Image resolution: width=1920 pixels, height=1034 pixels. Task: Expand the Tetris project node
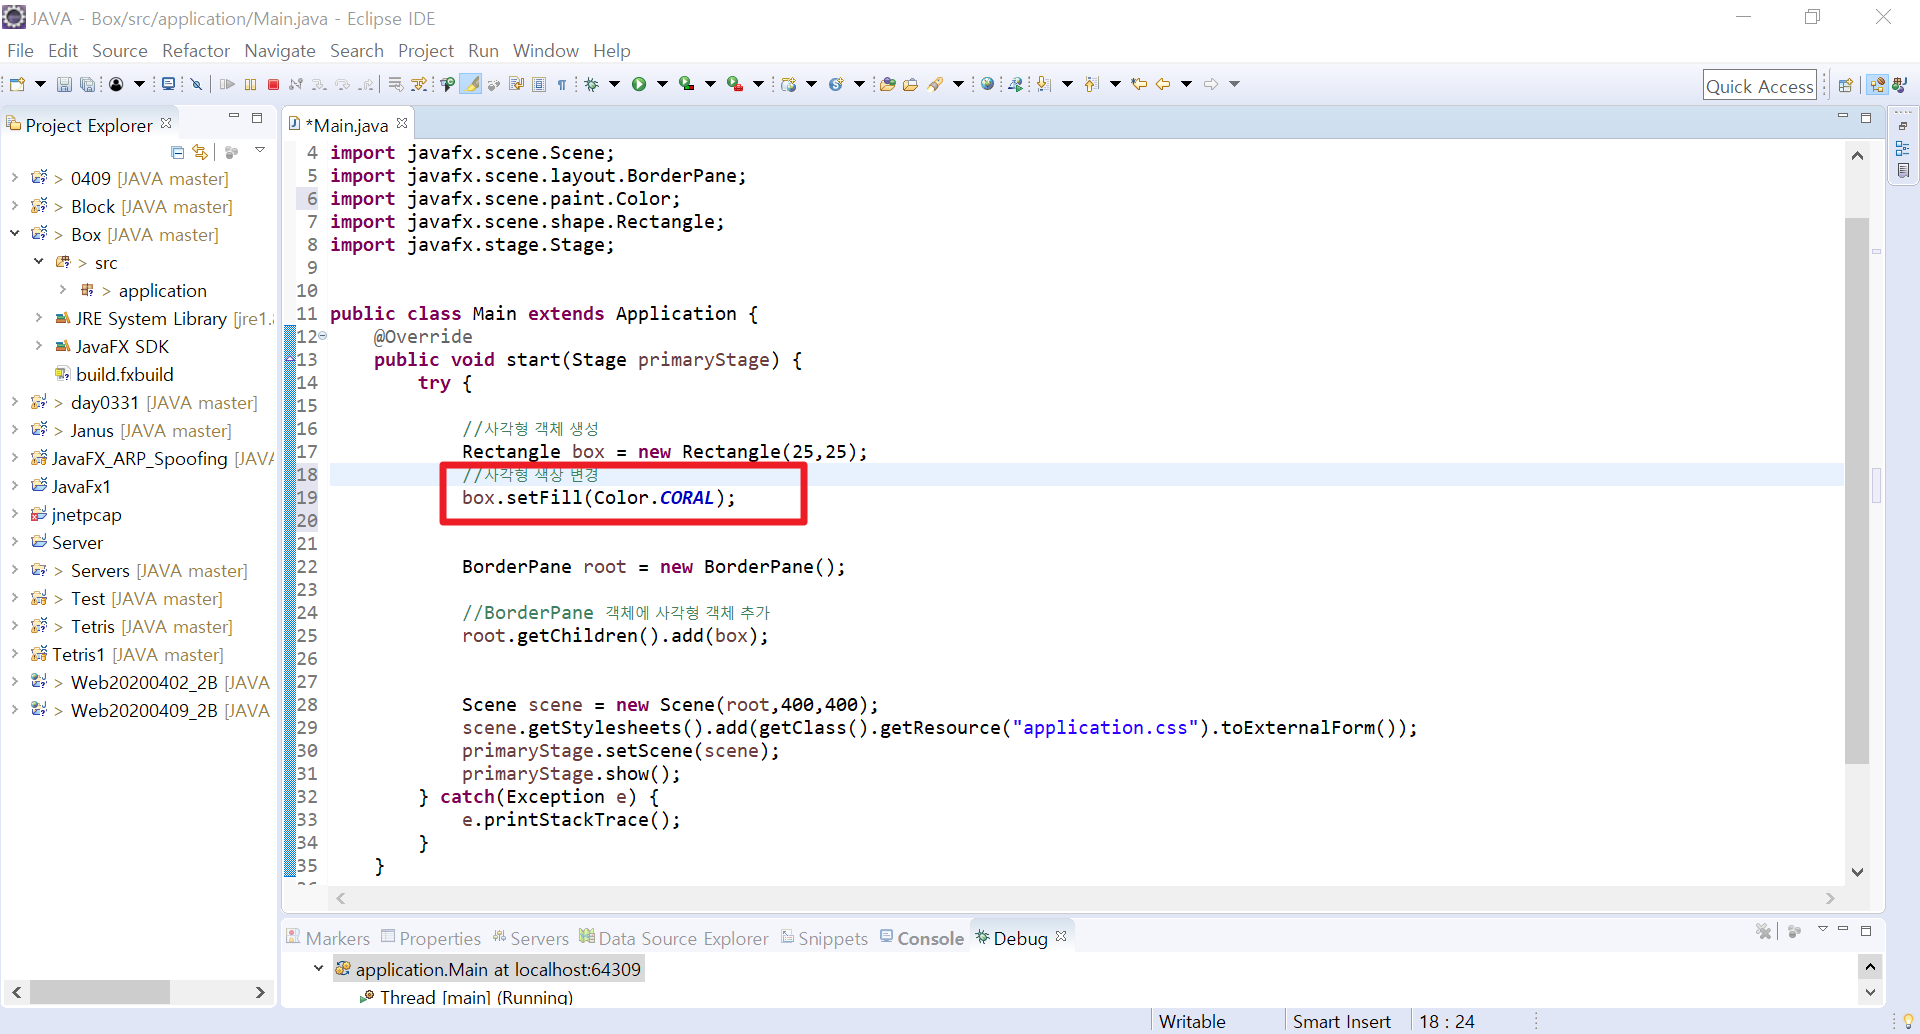14,626
